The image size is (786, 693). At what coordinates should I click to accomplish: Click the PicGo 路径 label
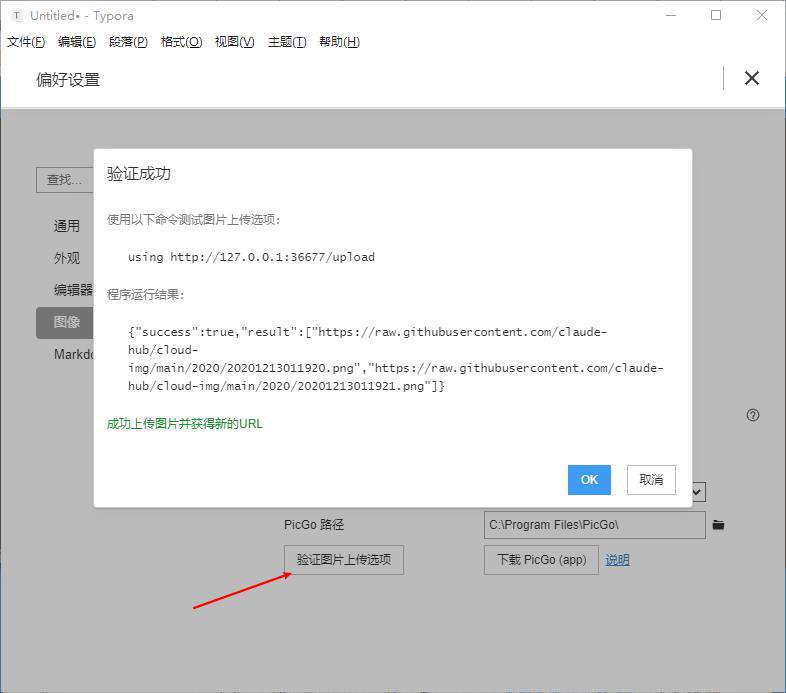tap(314, 525)
